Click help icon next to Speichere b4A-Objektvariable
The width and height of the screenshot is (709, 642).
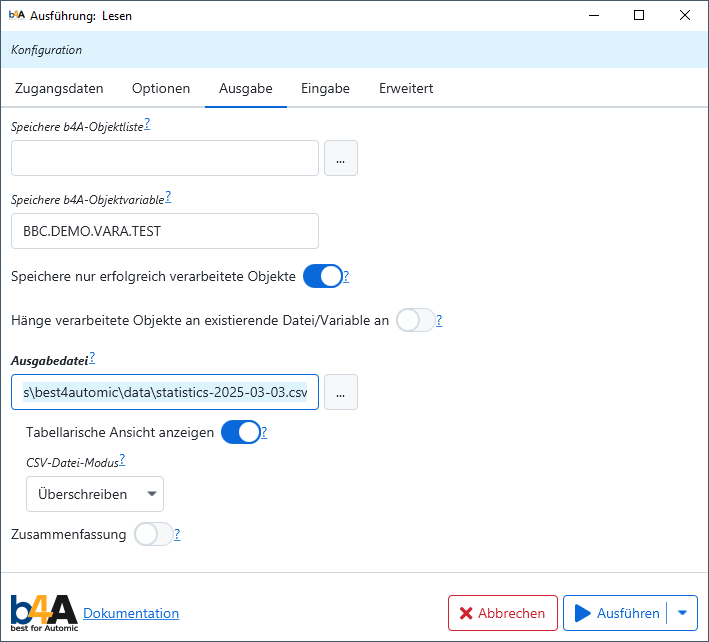coord(168,197)
